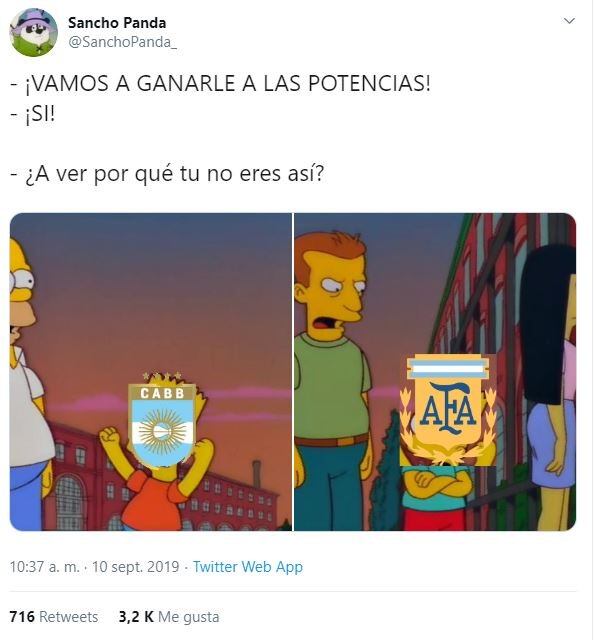View the 3,2 K Me gusta list
This screenshot has height=640, width=594.
coord(169,617)
